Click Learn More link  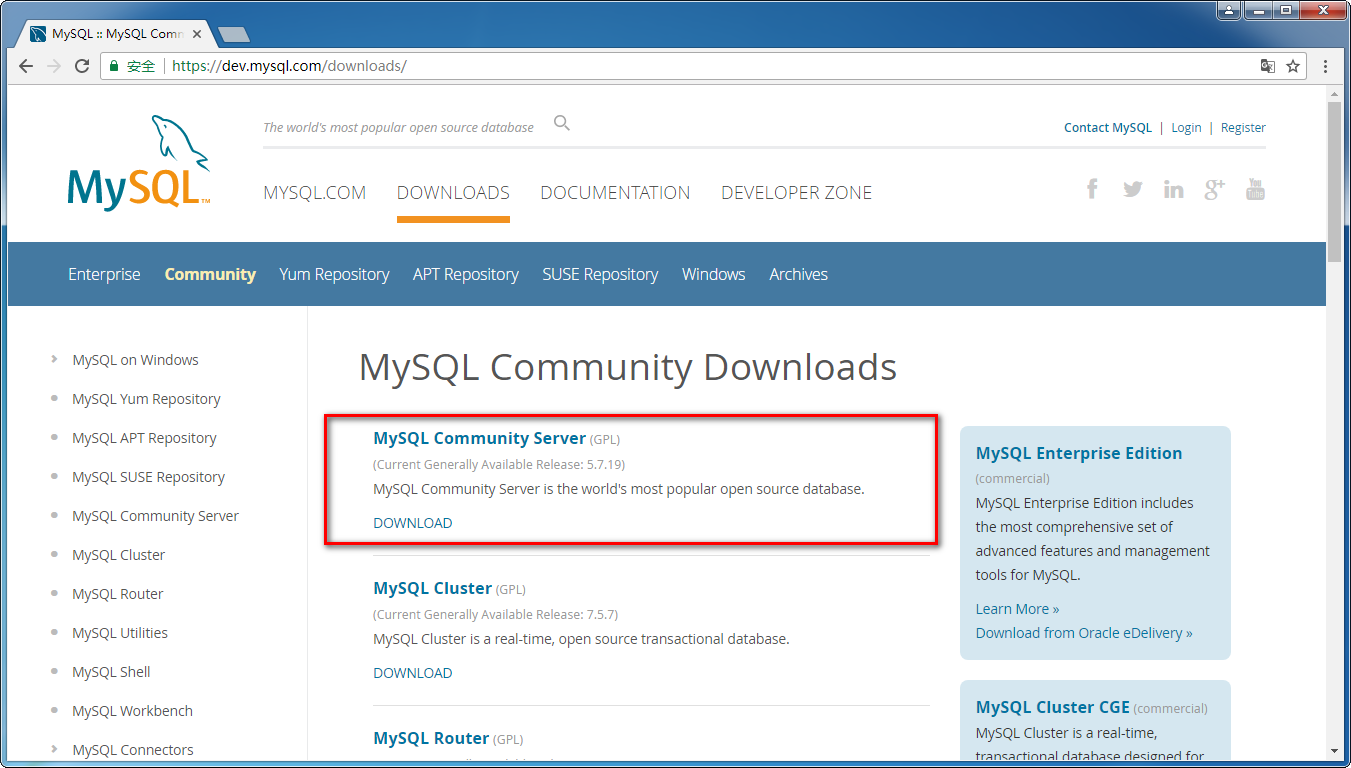(x=1017, y=609)
